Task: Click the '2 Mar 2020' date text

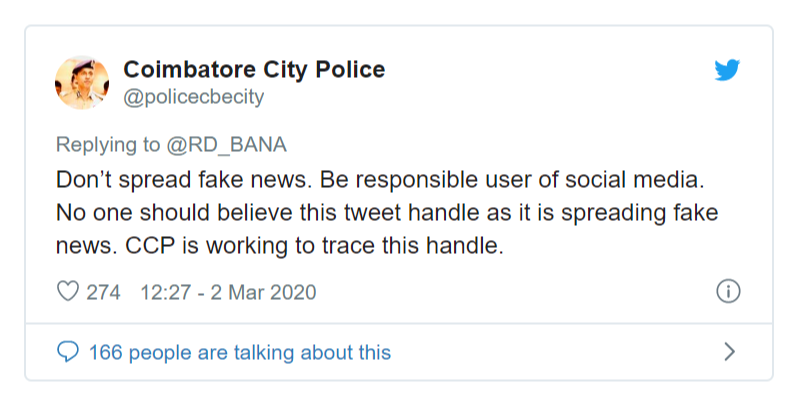Action: point(263,292)
